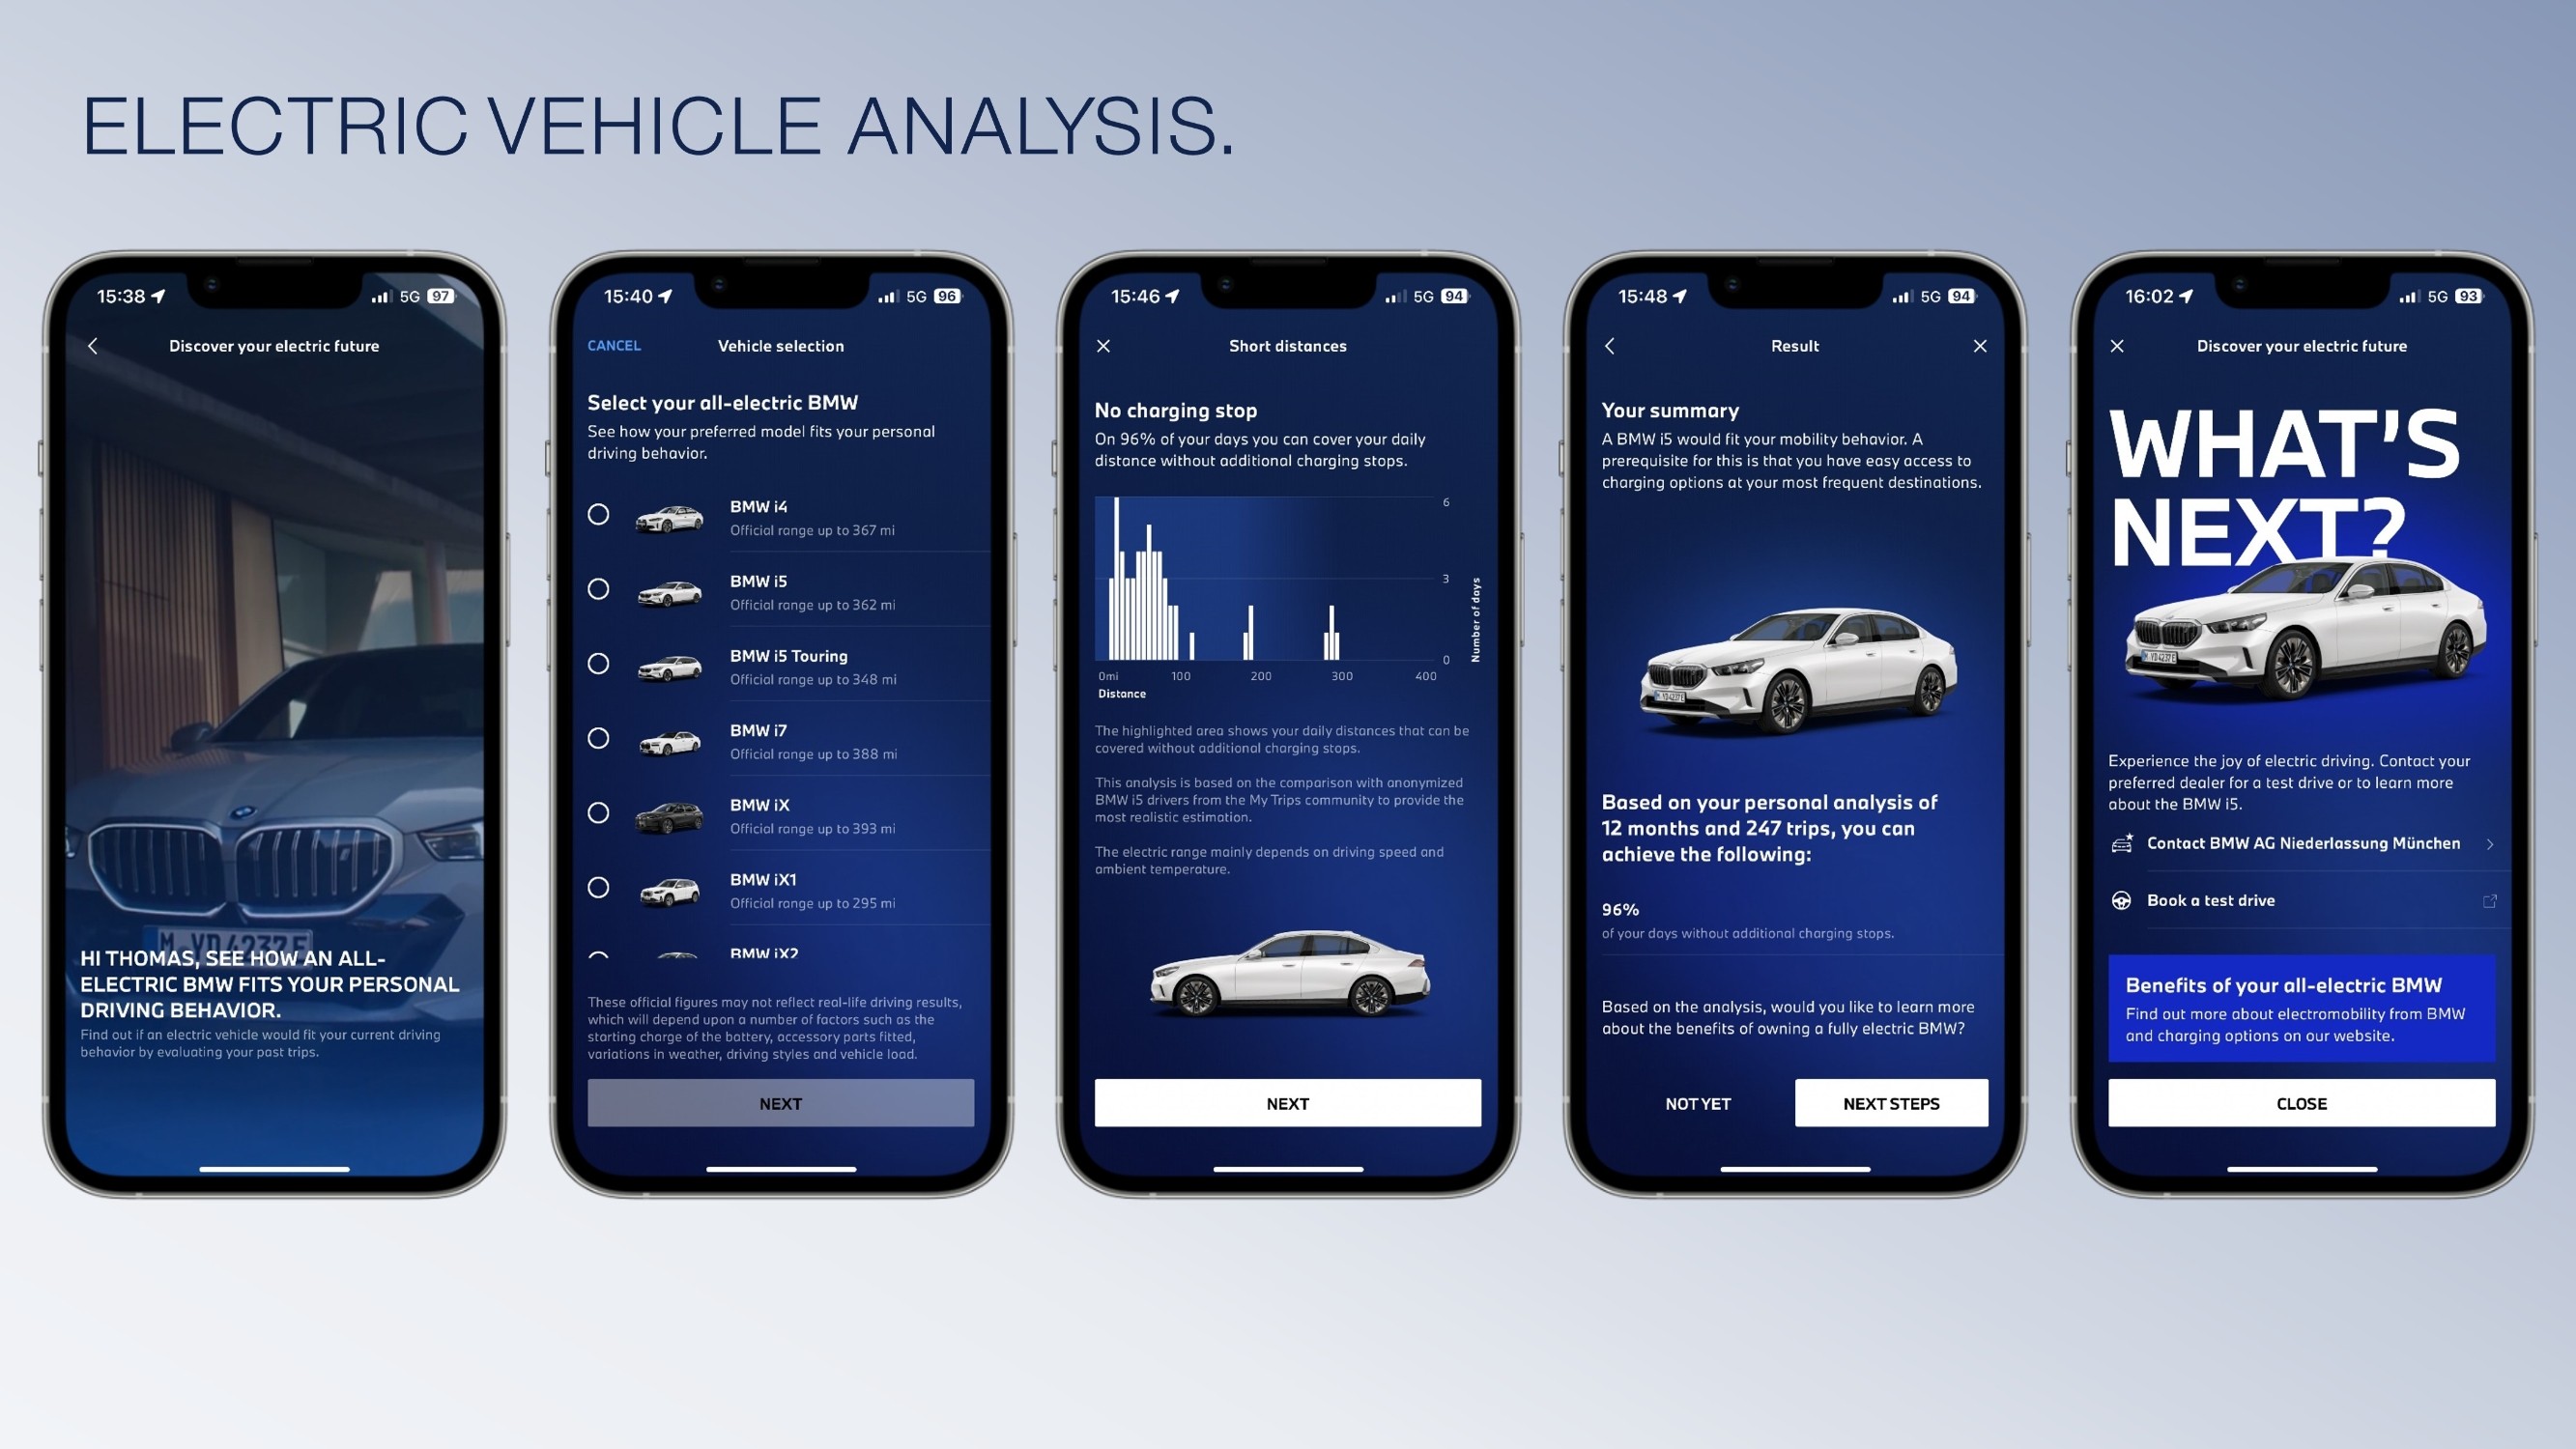Click NEXT button on vehicle selection screen
2576x1449 pixels.
coord(780,1102)
